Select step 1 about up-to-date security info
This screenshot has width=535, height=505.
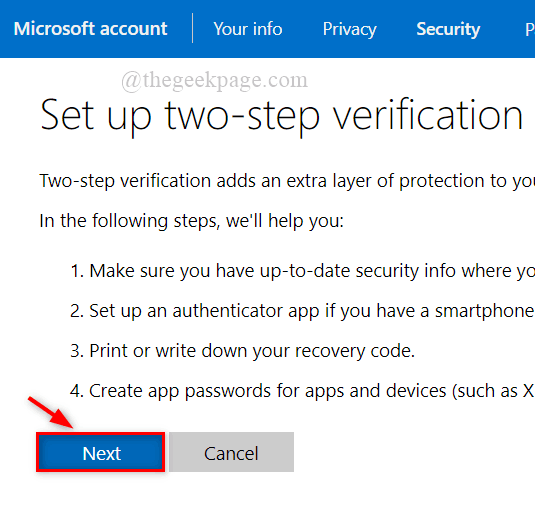click(x=302, y=271)
